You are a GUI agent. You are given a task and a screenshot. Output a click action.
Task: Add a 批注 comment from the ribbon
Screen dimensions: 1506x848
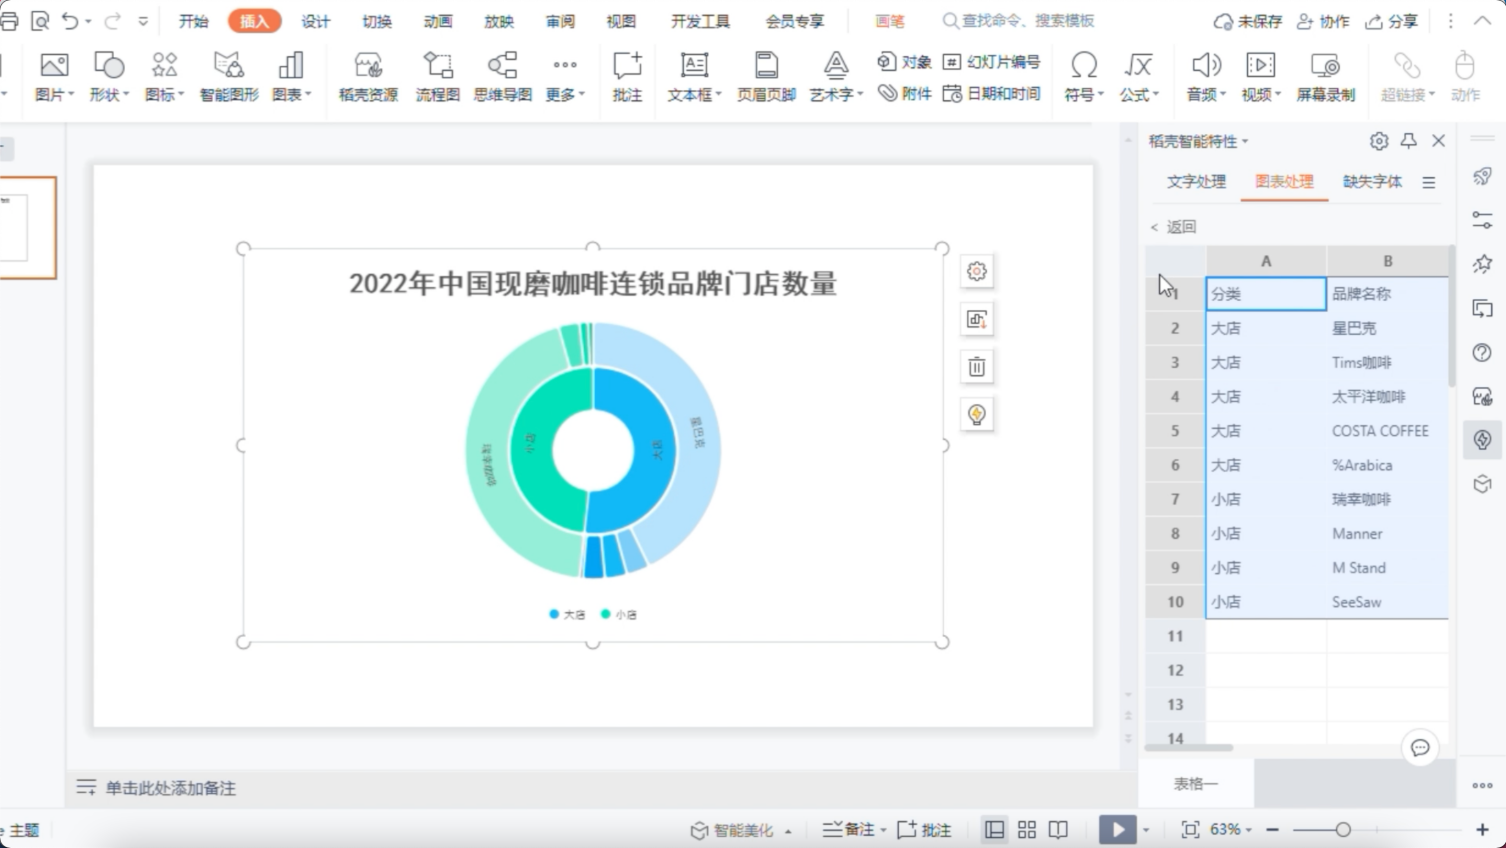627,77
